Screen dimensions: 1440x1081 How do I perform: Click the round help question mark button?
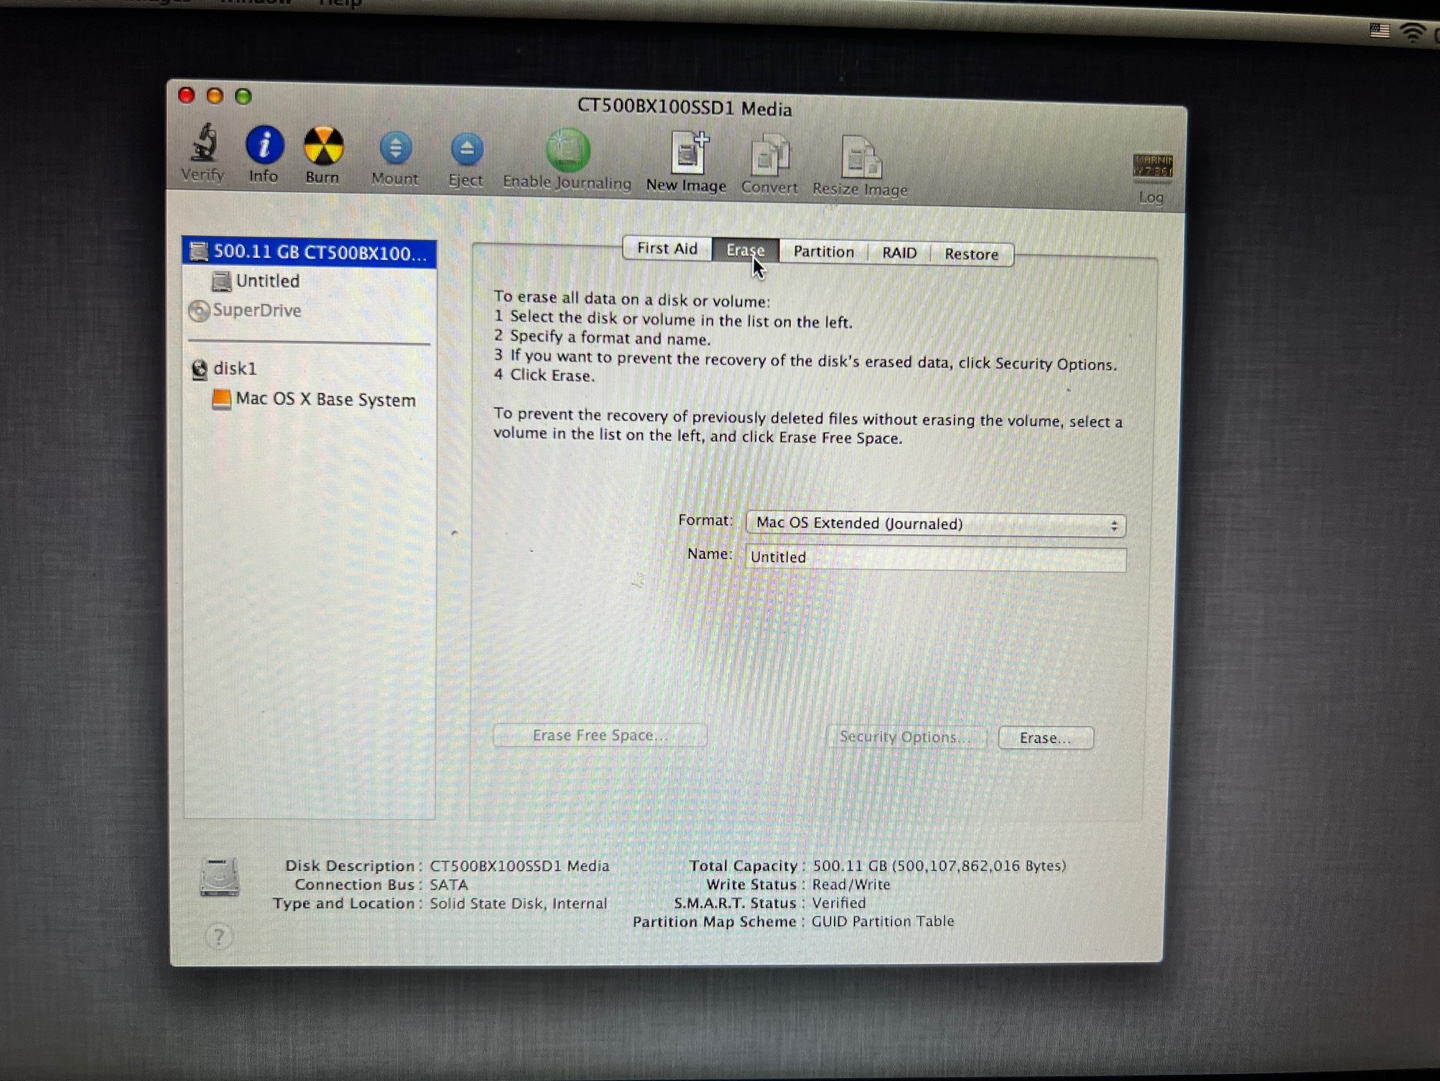tap(219, 937)
